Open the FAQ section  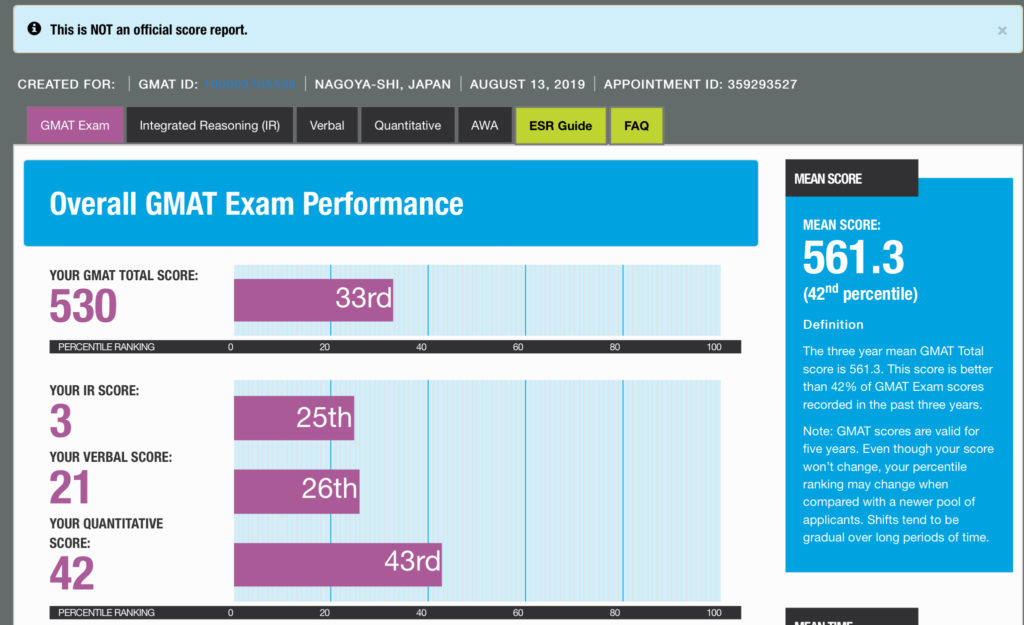point(637,125)
